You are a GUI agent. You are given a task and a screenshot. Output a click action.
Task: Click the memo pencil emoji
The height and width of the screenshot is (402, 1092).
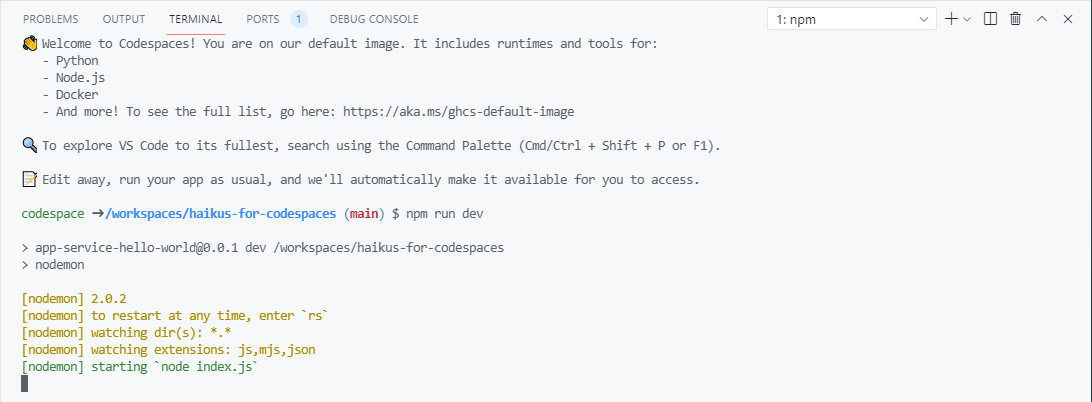click(x=29, y=180)
